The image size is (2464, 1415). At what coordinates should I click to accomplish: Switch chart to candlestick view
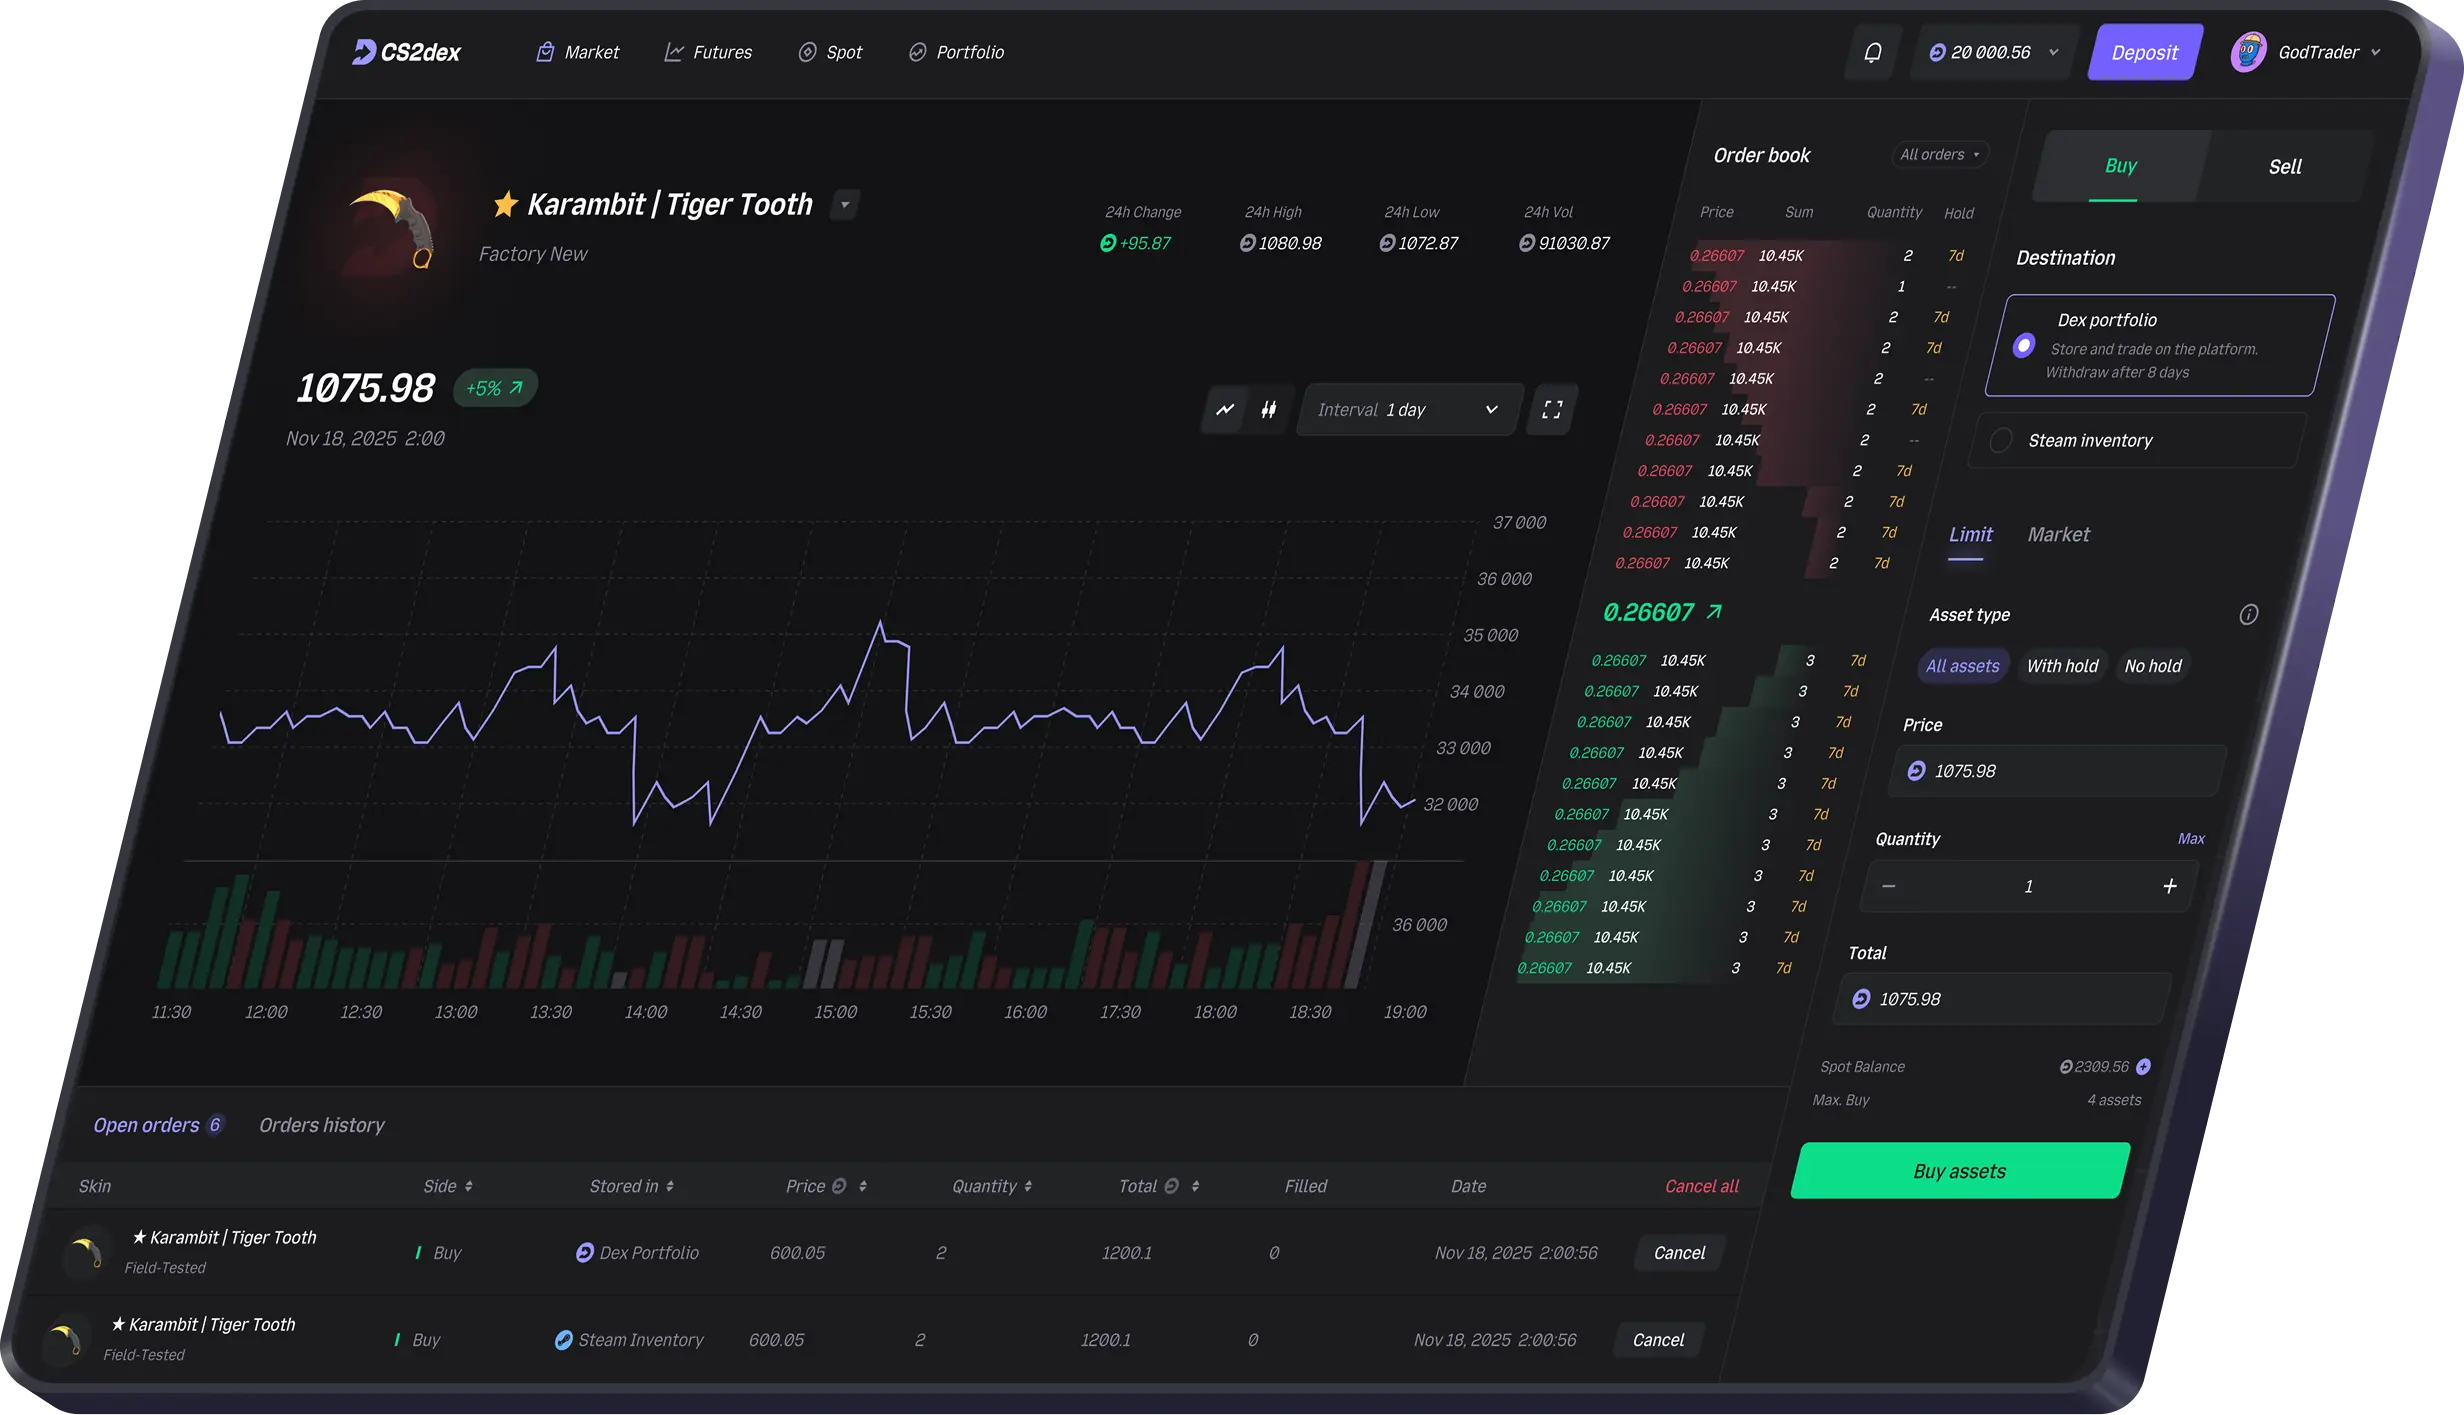tap(1268, 410)
